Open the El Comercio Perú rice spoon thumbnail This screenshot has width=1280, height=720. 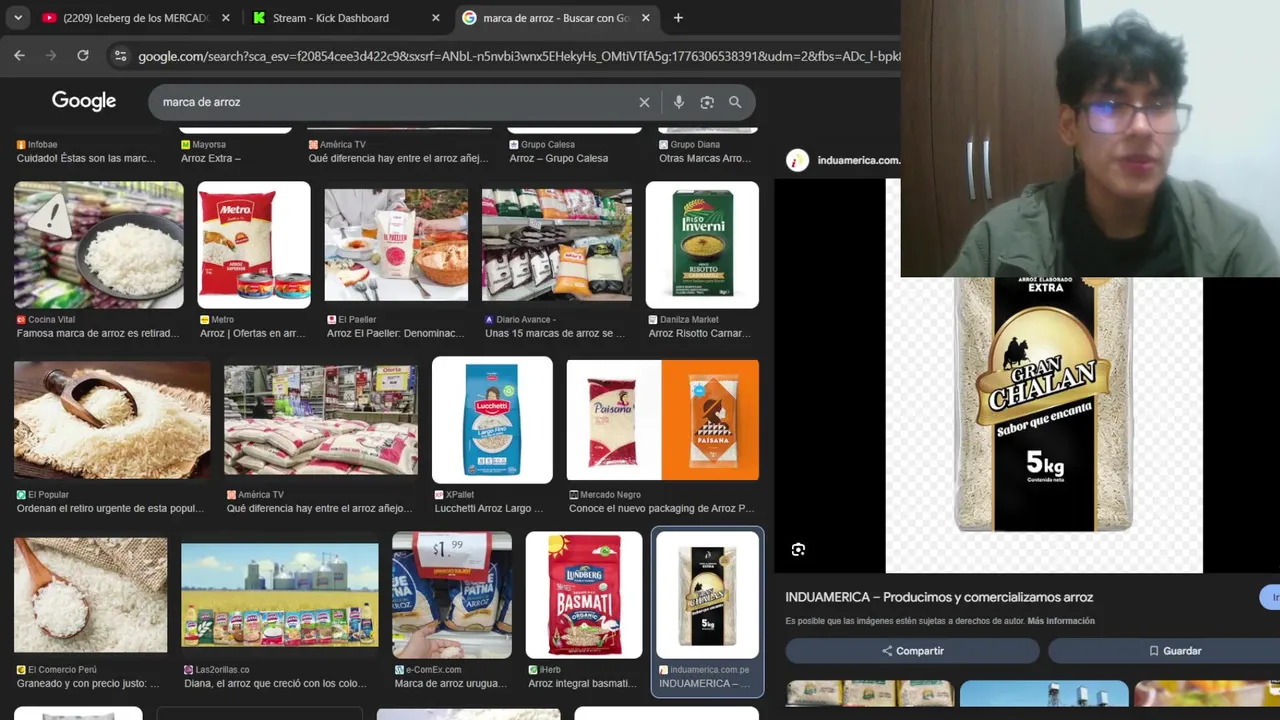click(91, 595)
